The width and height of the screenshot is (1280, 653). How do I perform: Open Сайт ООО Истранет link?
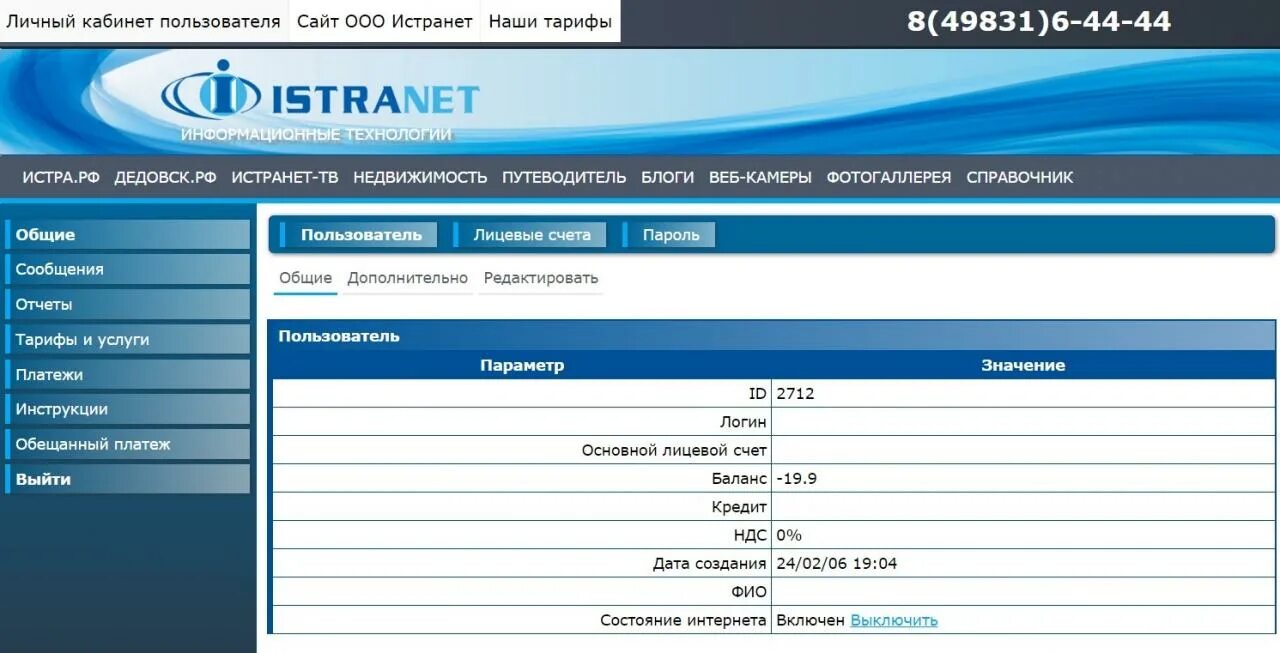tap(385, 21)
